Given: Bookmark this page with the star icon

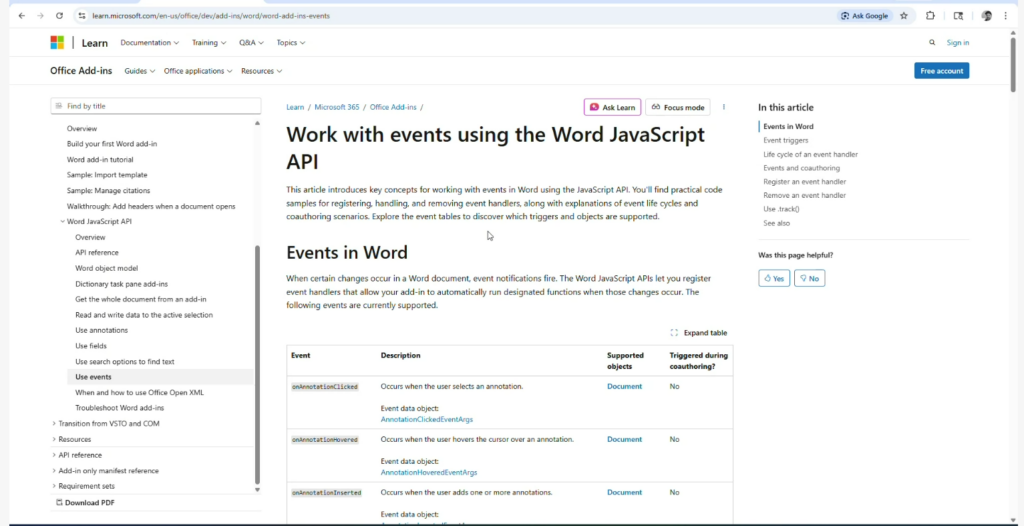Looking at the screenshot, I should tap(904, 16).
